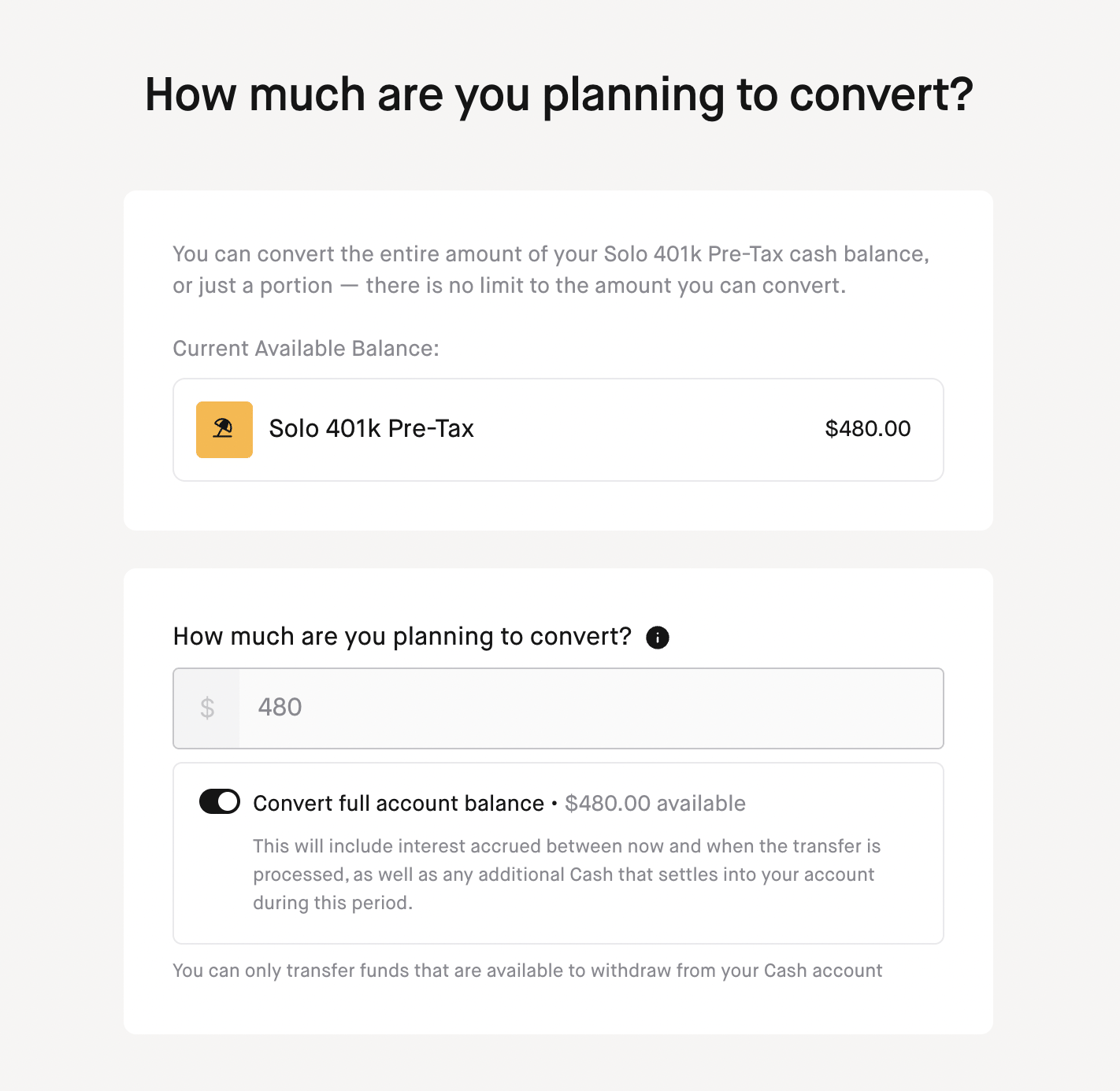Focus the conversion amount field showing 480
Image resolution: width=1120 pixels, height=1091 pixels.
click(558, 708)
